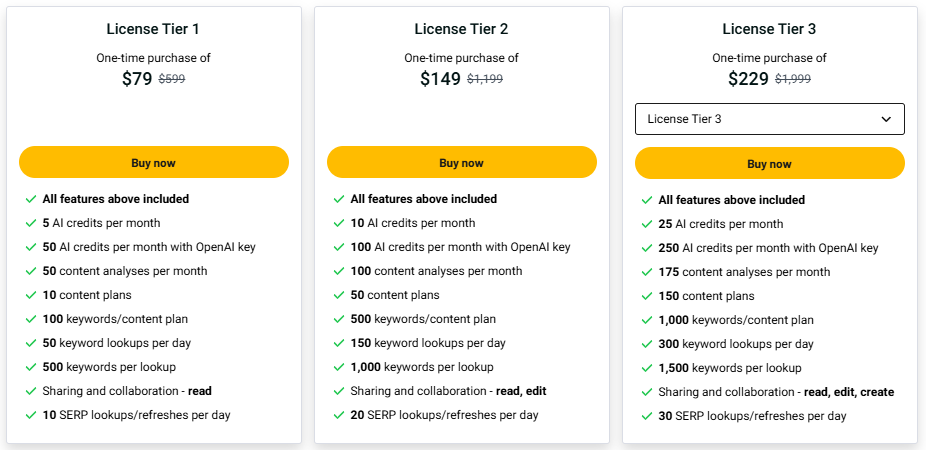Click Buy now for License Tier 3
The width and height of the screenshot is (926, 450).
[x=770, y=164]
